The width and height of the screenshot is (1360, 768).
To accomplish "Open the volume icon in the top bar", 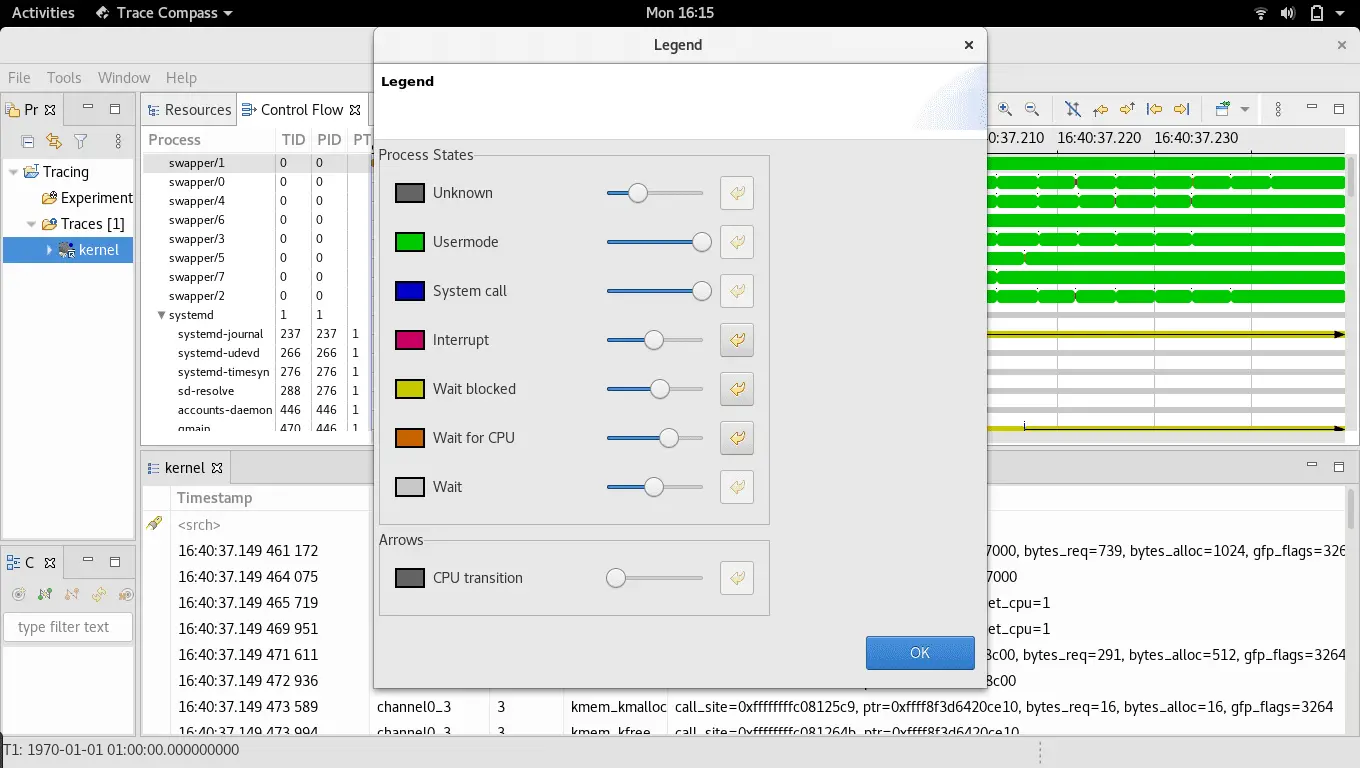I will (1288, 13).
